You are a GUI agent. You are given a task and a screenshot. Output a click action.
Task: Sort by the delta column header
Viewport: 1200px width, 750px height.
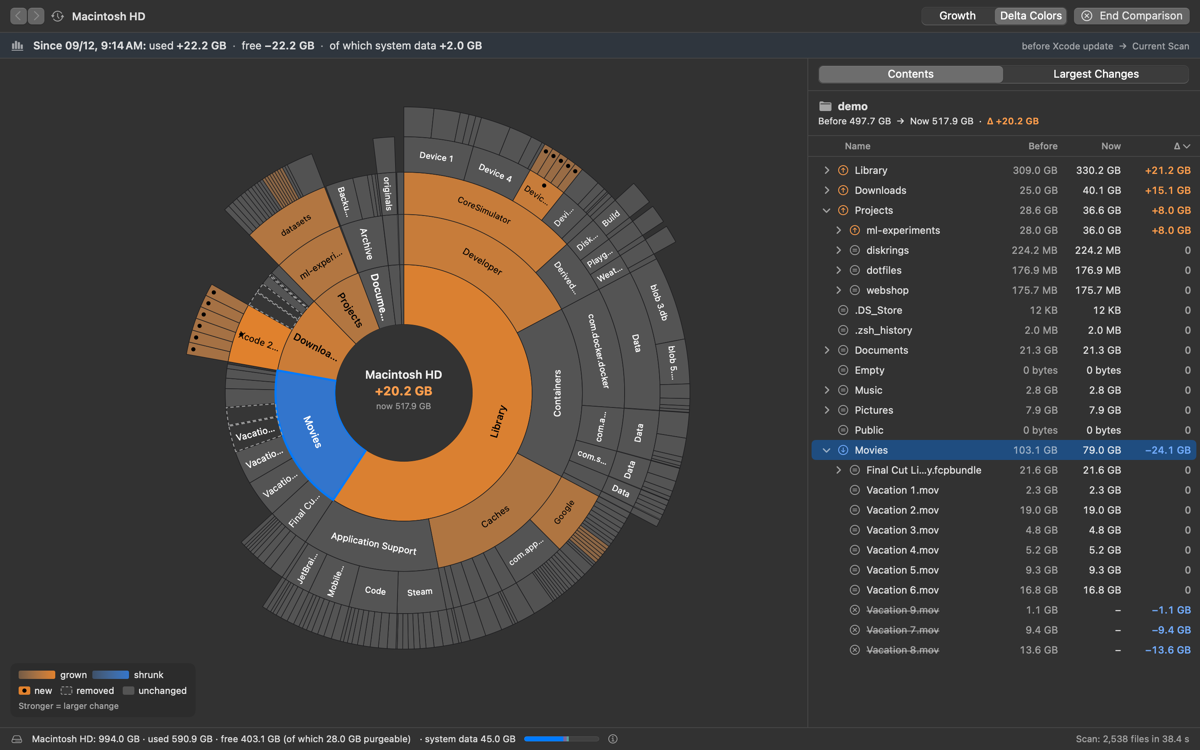[x=1181, y=146]
